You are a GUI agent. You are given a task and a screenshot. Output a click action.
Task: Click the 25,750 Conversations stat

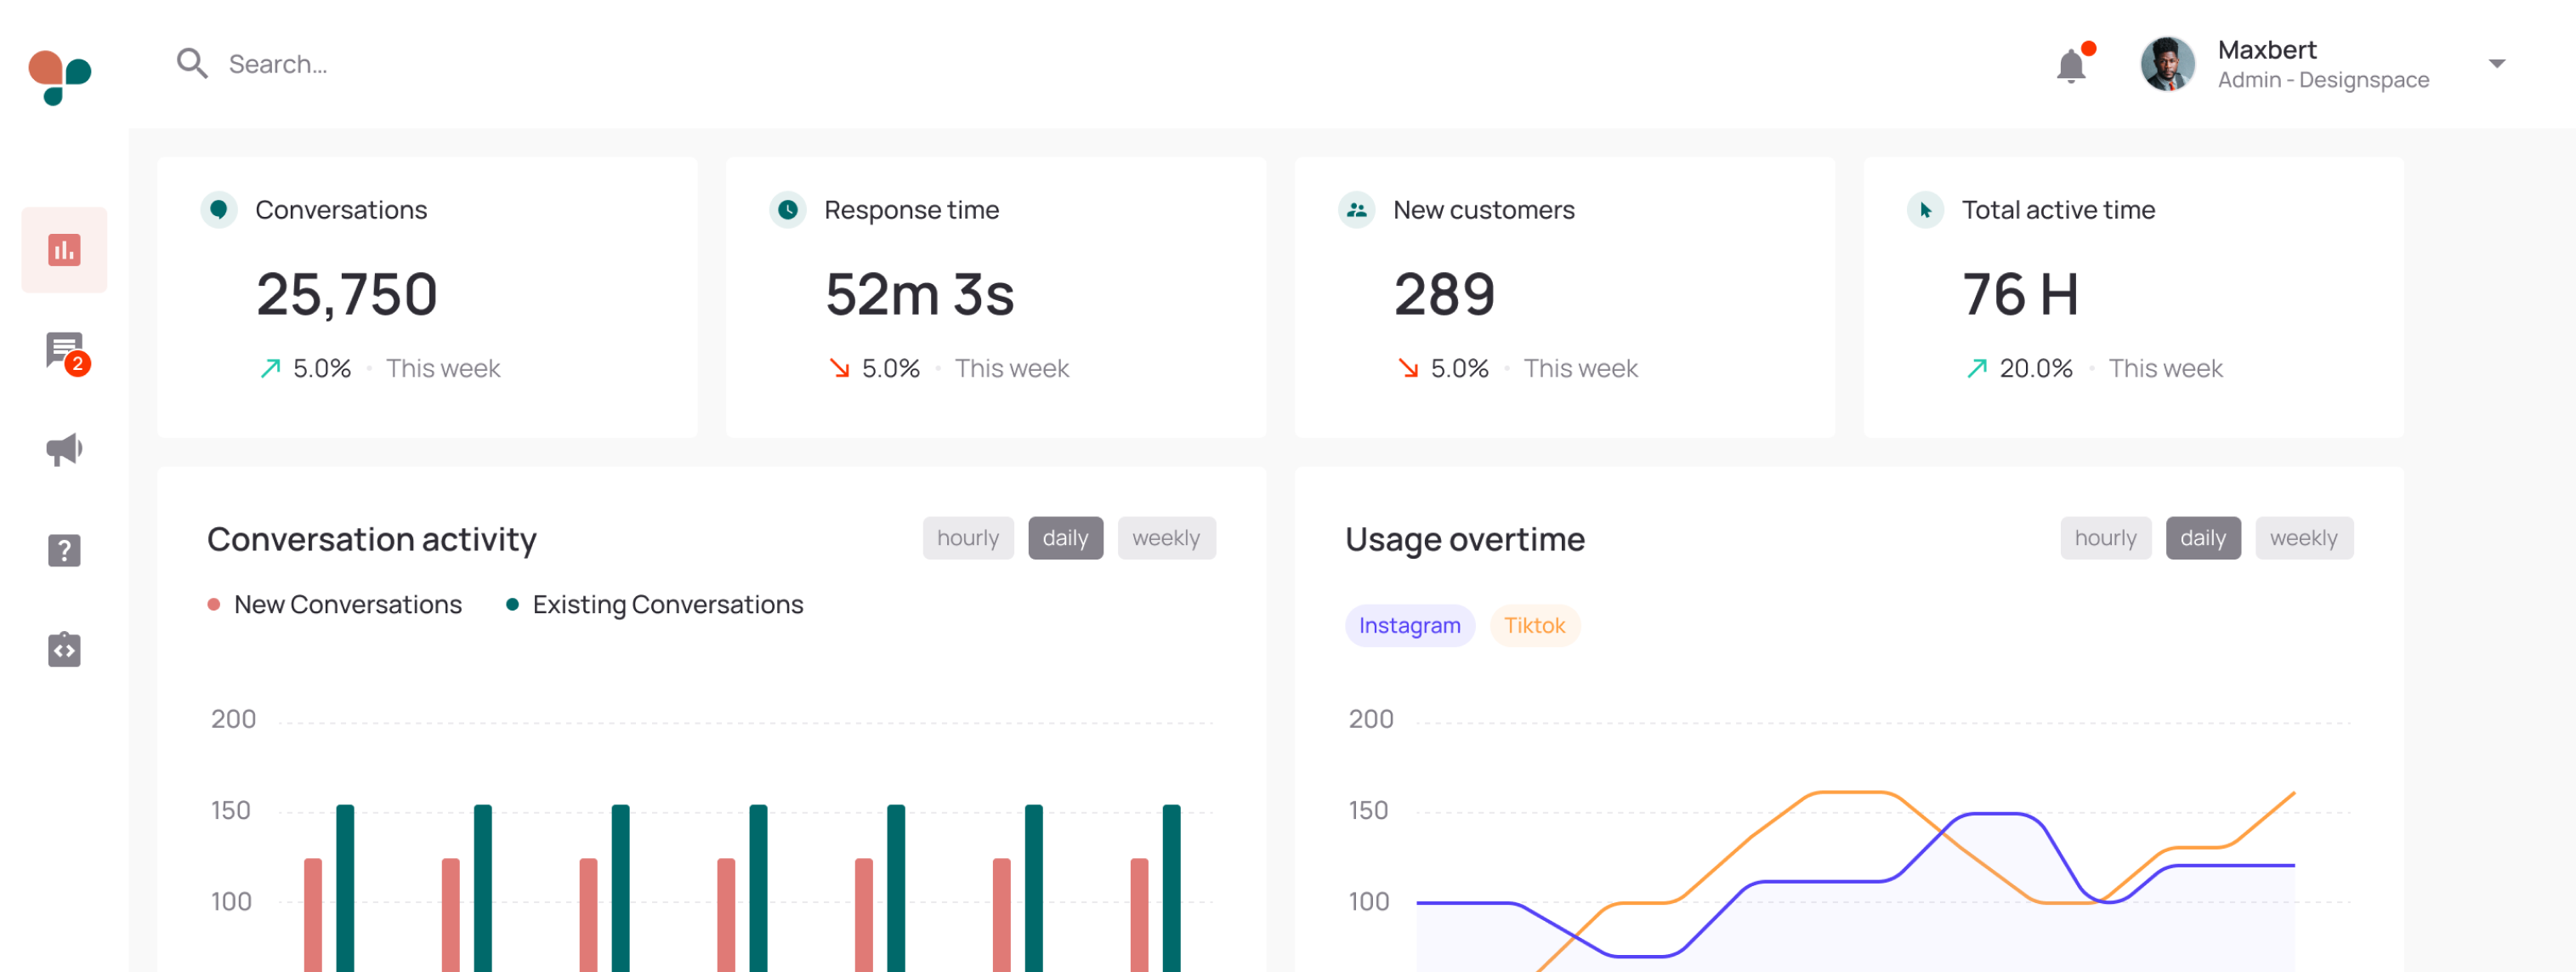click(x=347, y=293)
